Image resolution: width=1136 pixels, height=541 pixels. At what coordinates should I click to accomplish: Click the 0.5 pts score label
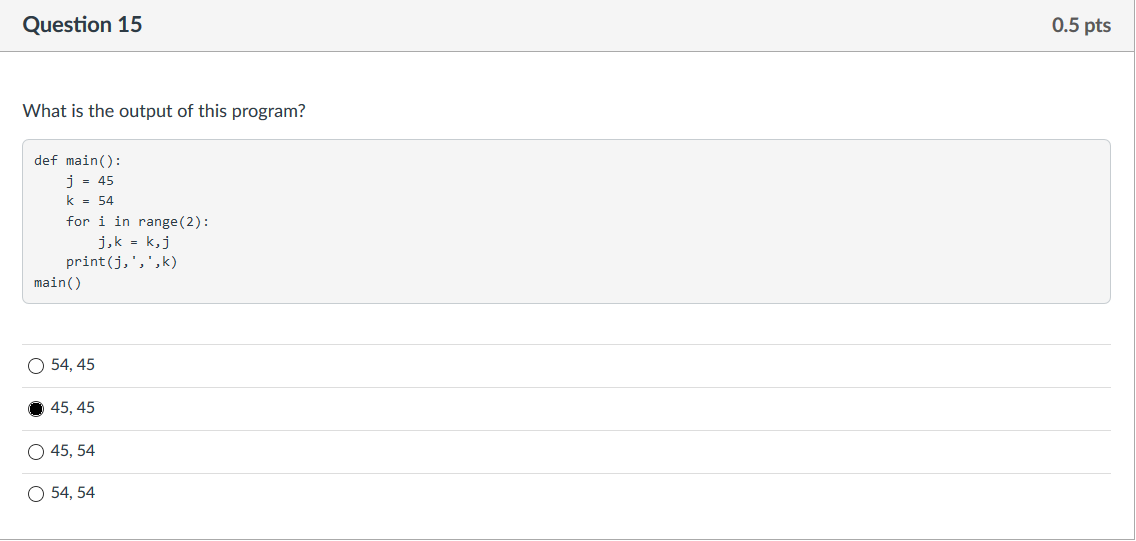(1081, 25)
